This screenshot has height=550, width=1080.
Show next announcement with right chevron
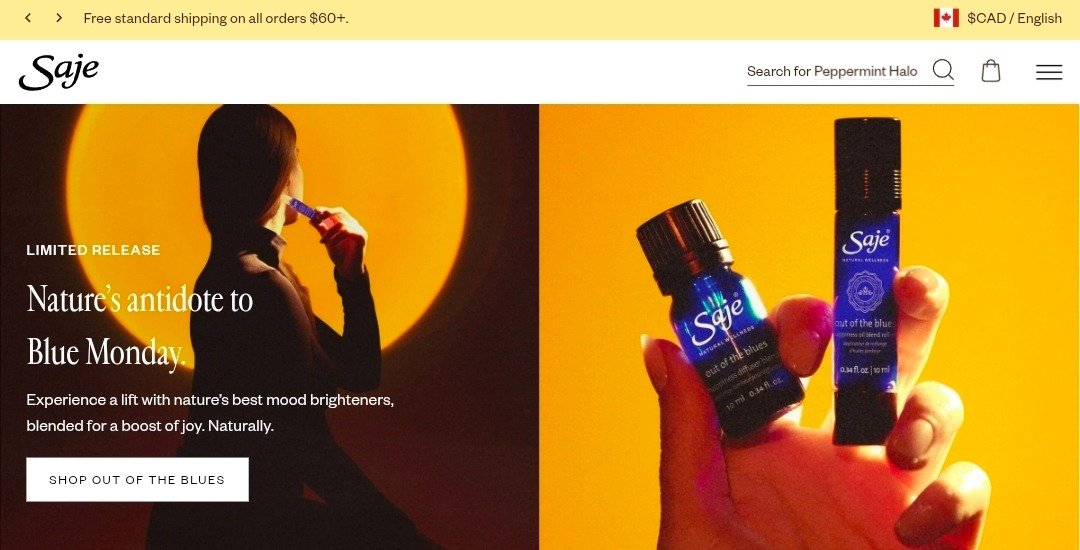pos(59,18)
